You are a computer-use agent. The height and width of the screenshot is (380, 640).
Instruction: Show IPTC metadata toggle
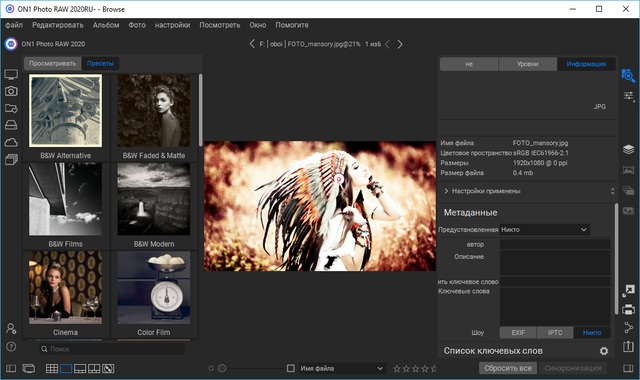tap(555, 333)
